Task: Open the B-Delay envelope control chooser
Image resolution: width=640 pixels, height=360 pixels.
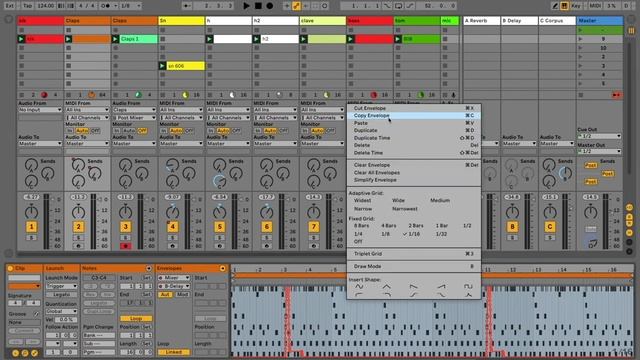Action: (x=174, y=286)
